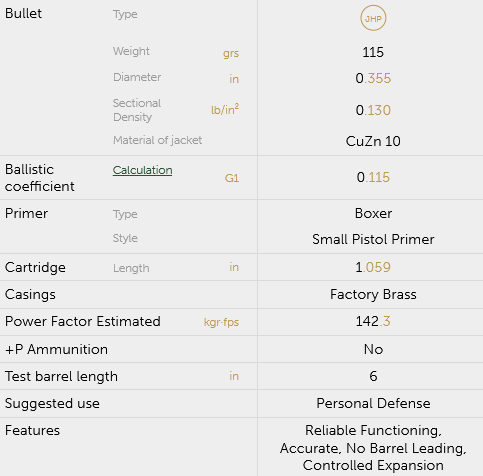The width and height of the screenshot is (483, 476).
Task: Select the test barrel length value 6
Action: (373, 376)
